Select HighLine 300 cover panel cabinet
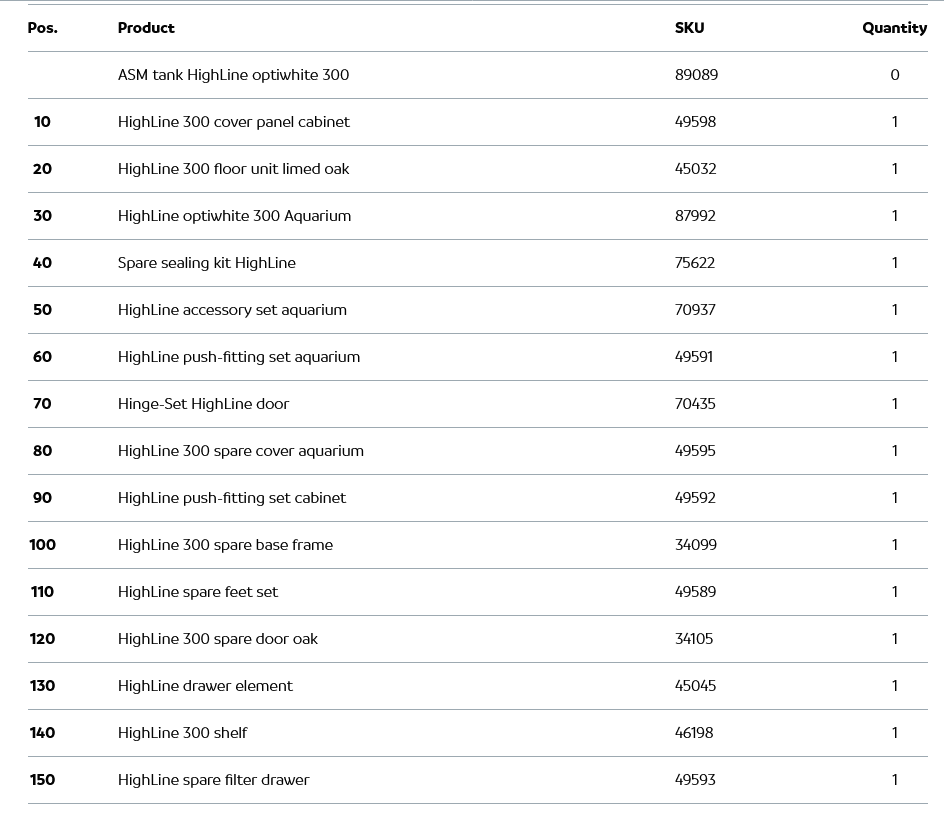The height and width of the screenshot is (816, 944). point(234,122)
